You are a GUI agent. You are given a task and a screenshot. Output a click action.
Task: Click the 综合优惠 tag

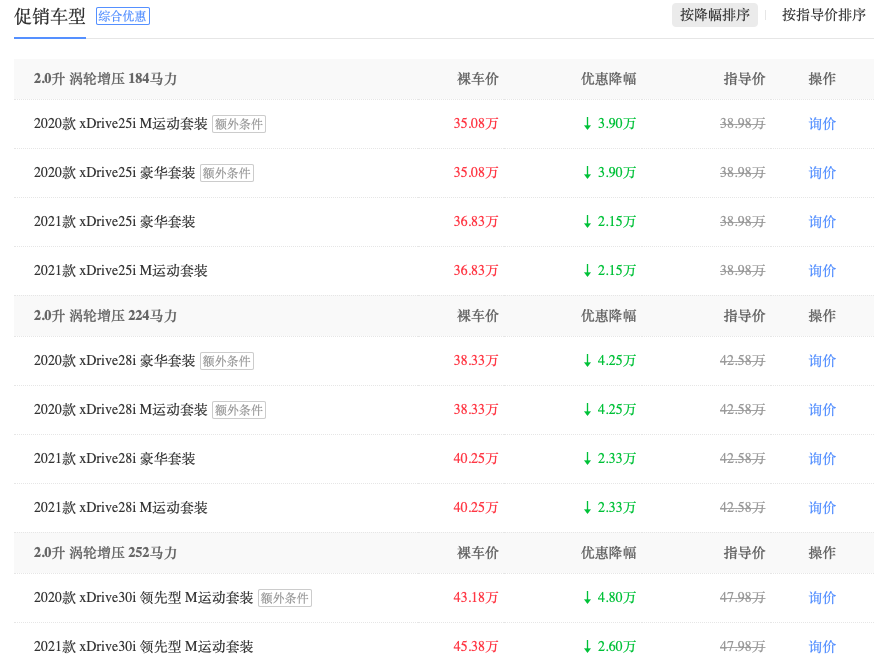123,16
